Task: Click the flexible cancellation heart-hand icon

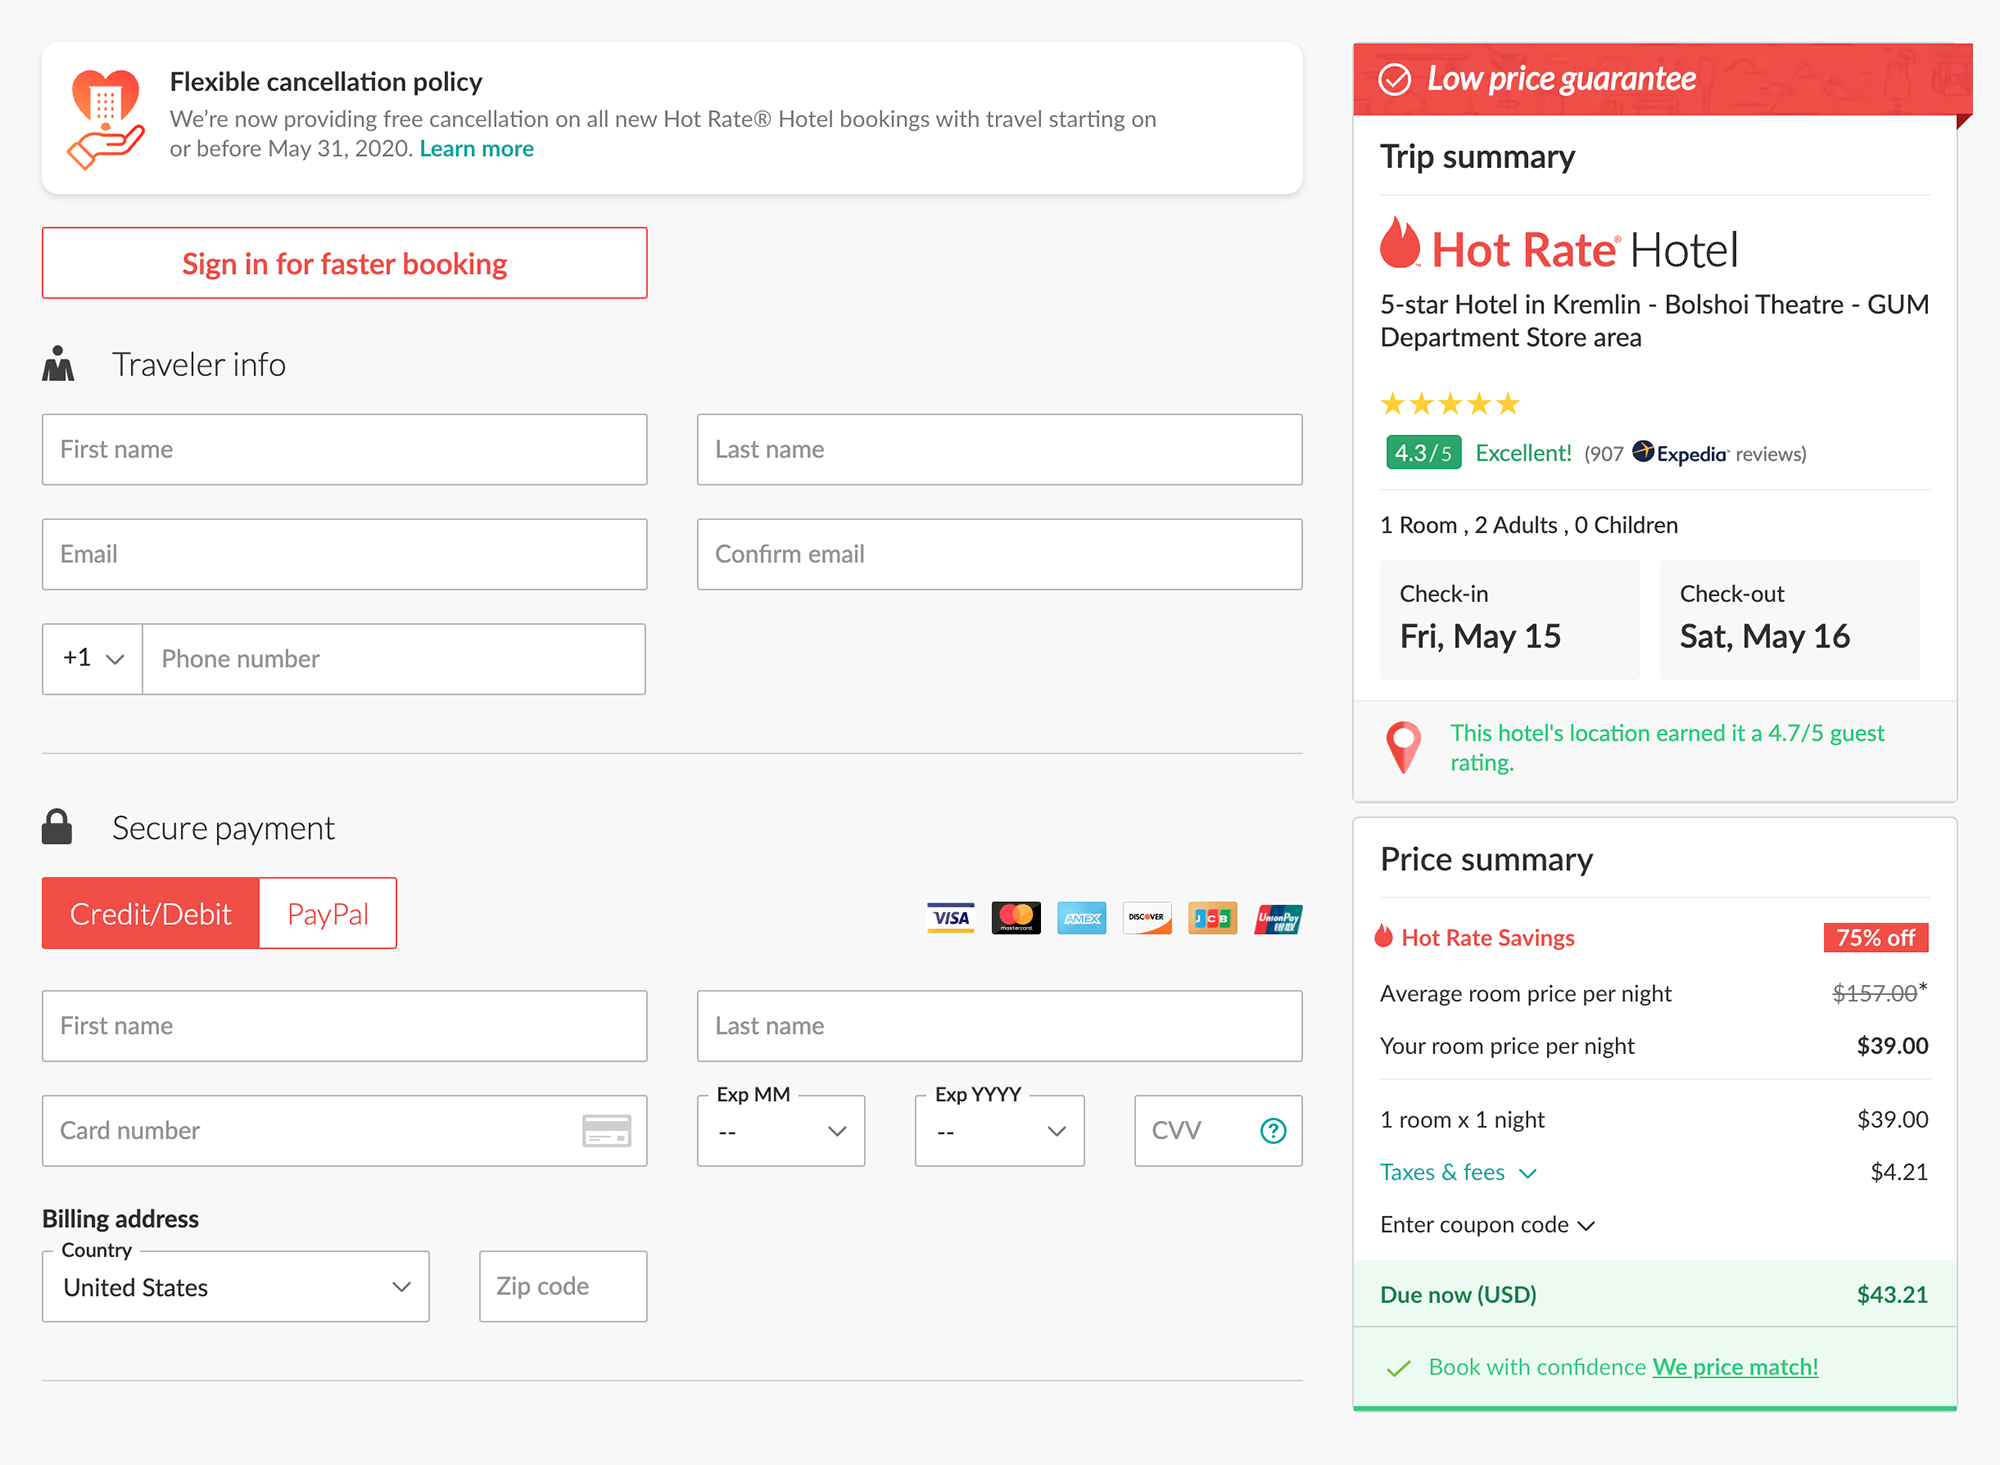Action: 106,119
